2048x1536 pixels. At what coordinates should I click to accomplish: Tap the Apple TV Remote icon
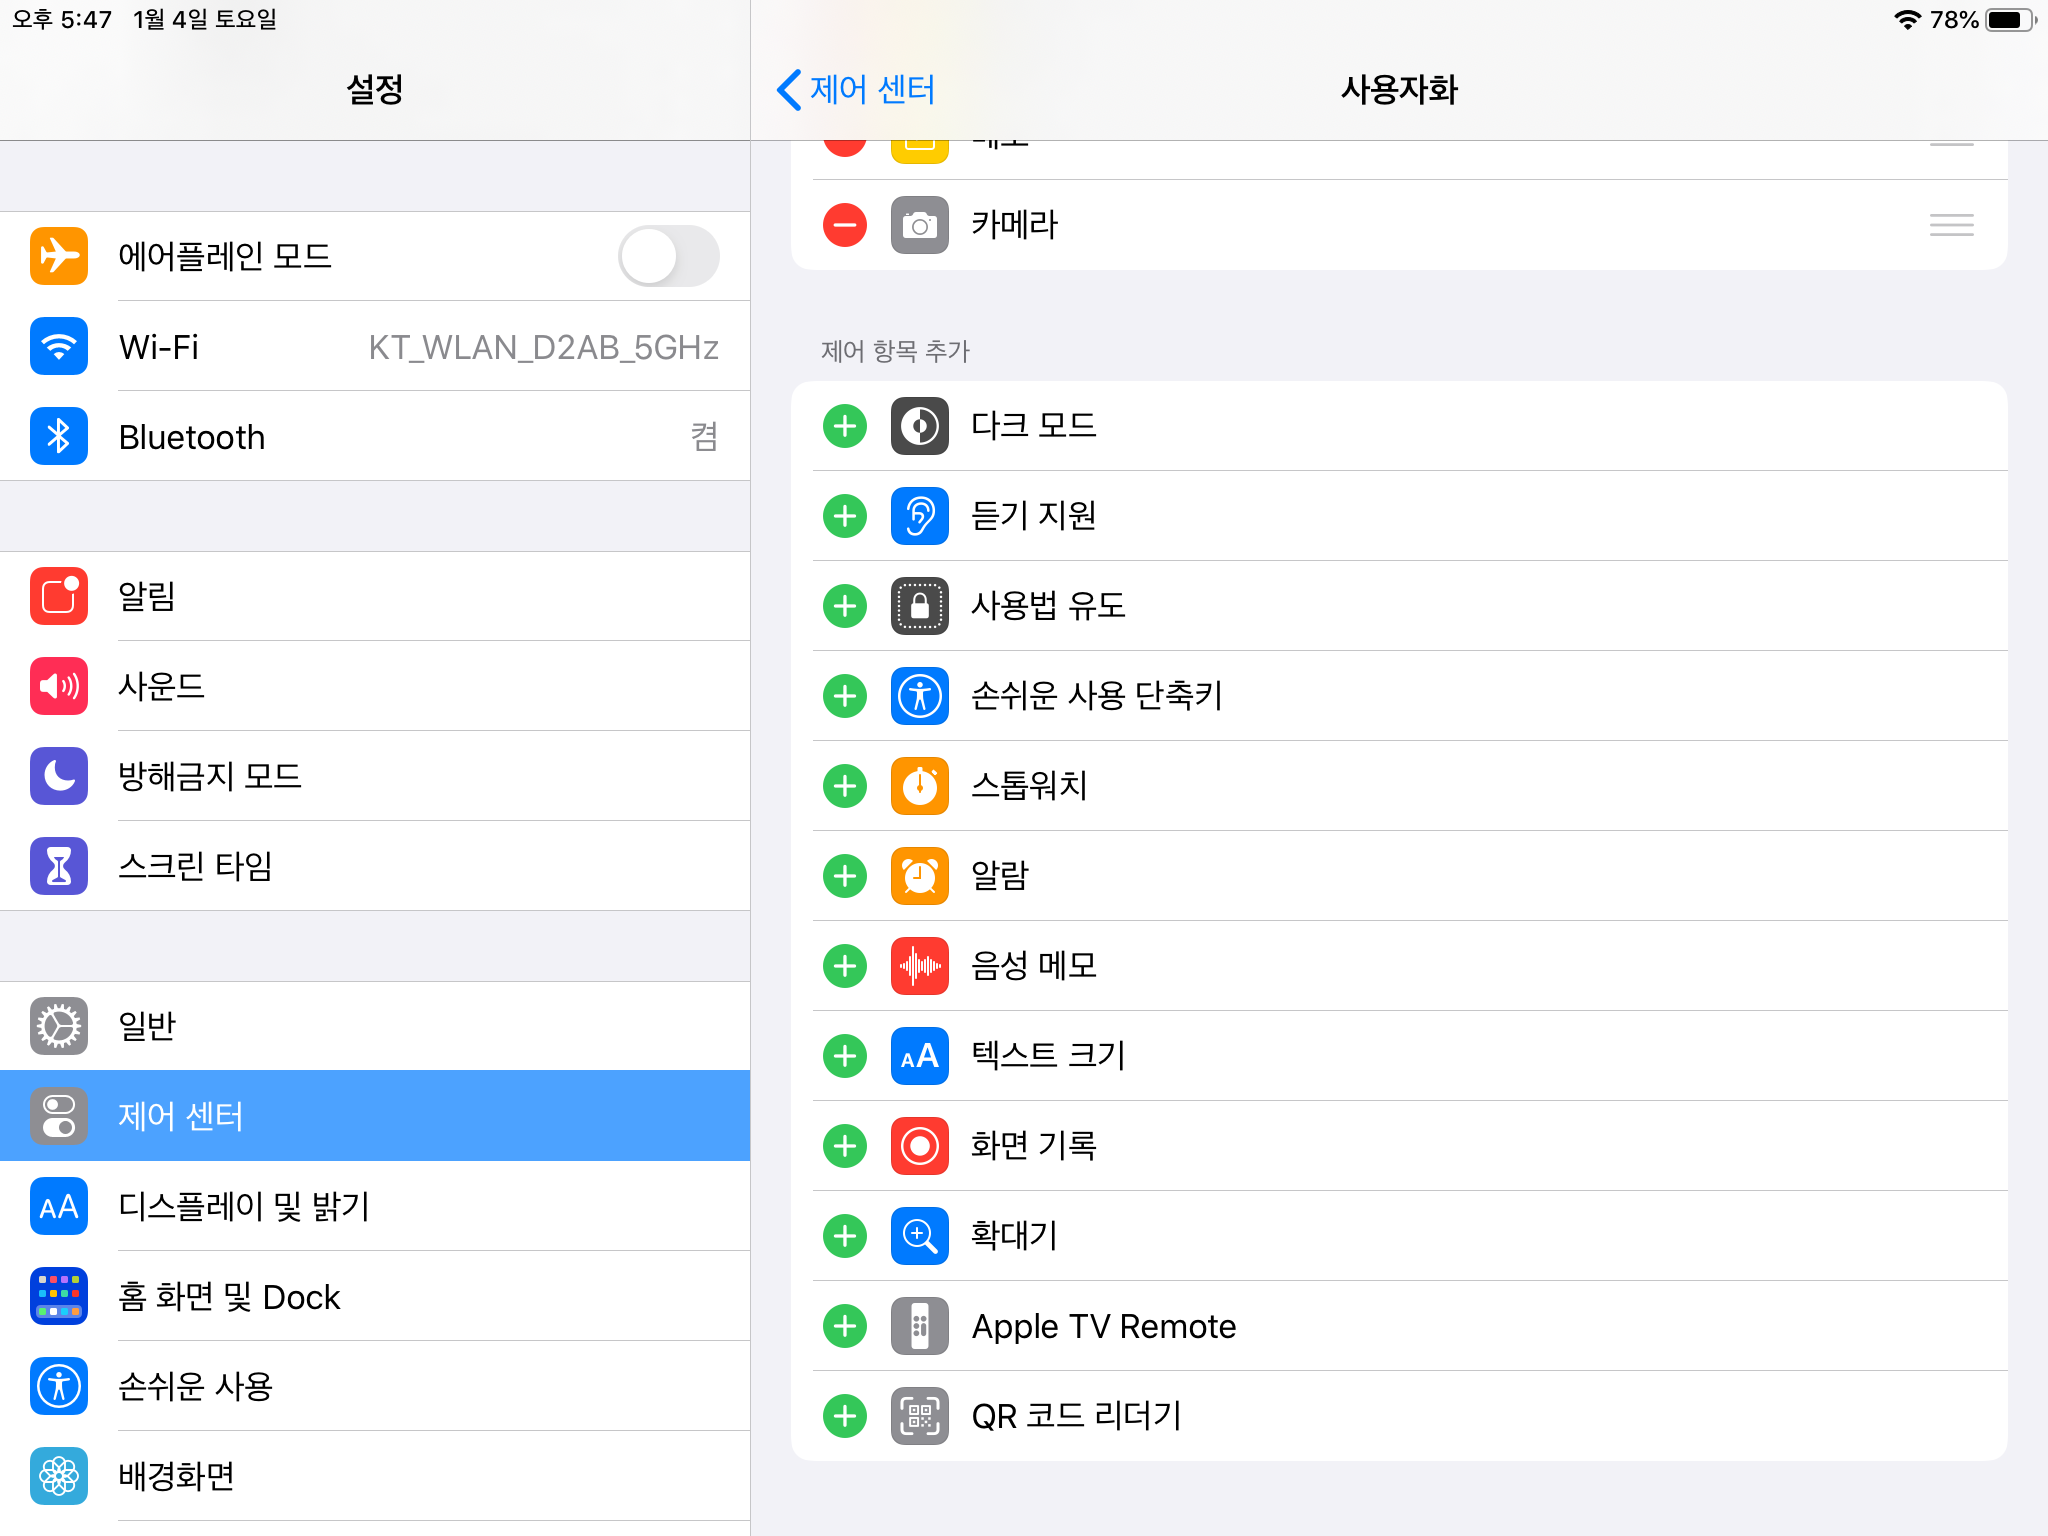(919, 1326)
